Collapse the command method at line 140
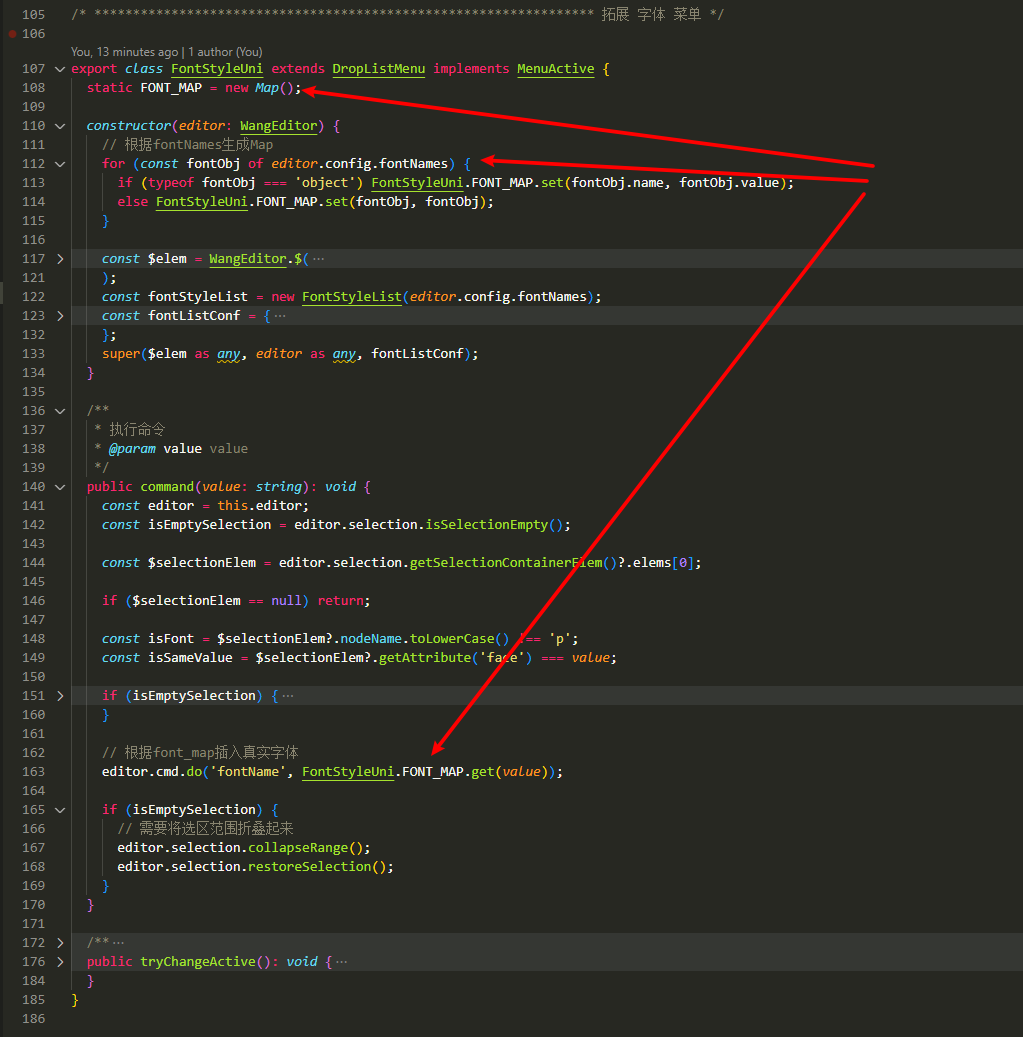The width and height of the screenshot is (1023, 1037). (x=60, y=487)
